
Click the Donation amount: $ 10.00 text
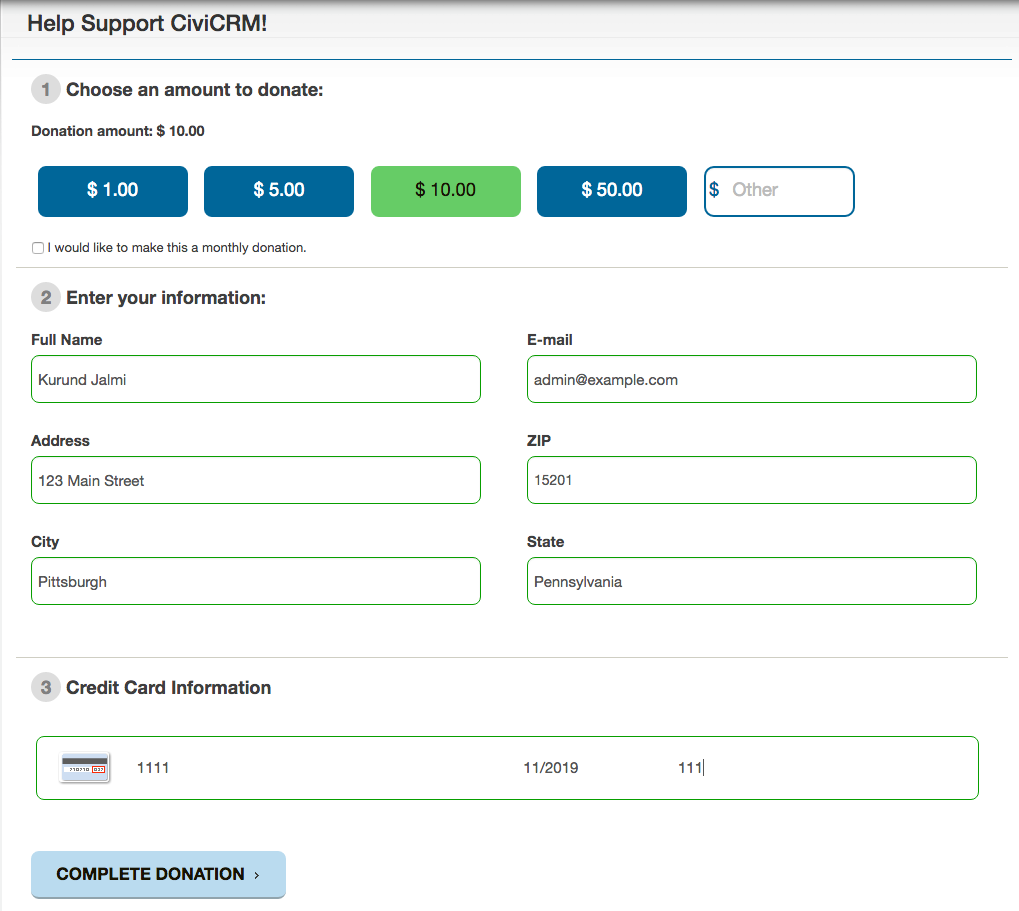point(118,131)
